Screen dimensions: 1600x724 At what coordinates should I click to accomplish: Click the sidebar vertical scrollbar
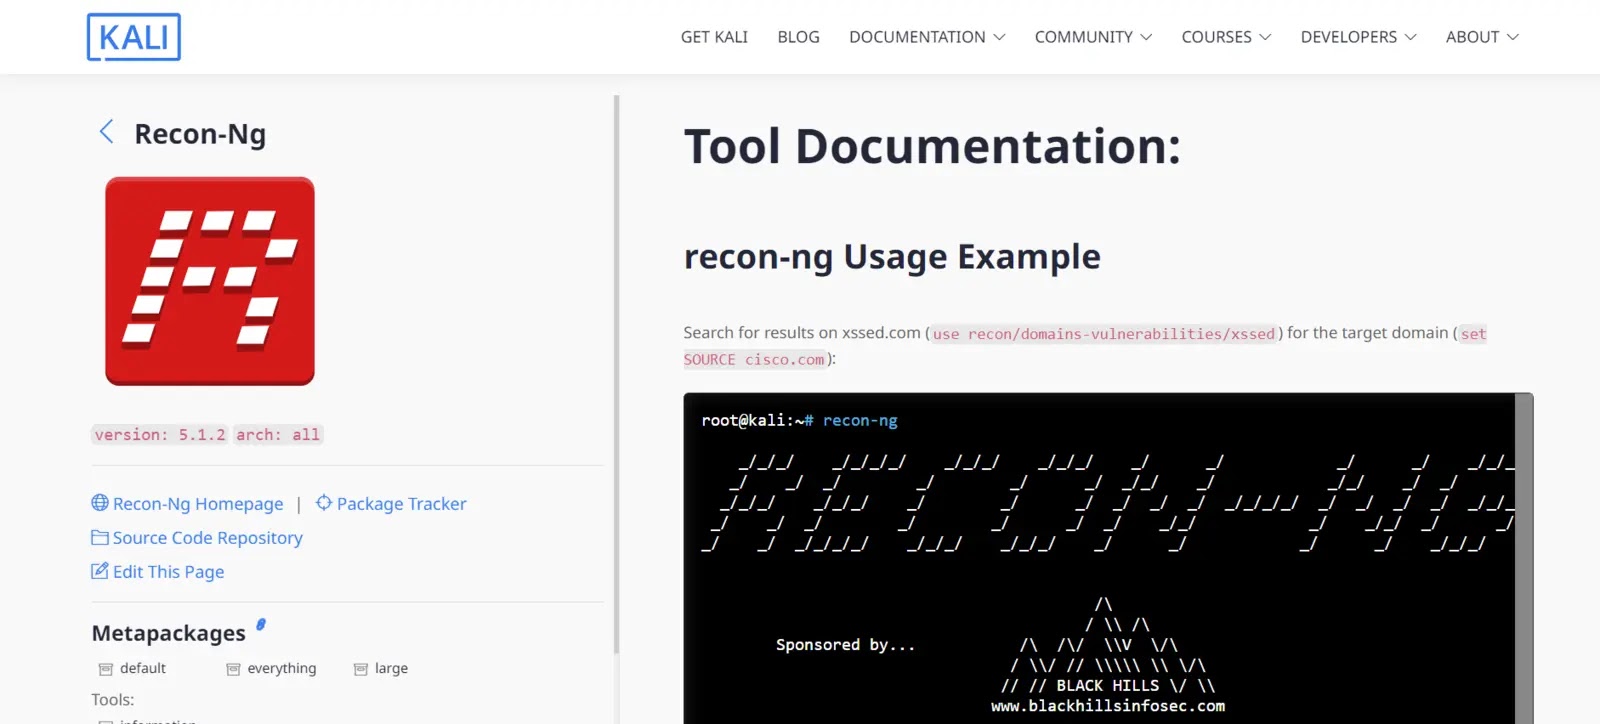click(616, 375)
